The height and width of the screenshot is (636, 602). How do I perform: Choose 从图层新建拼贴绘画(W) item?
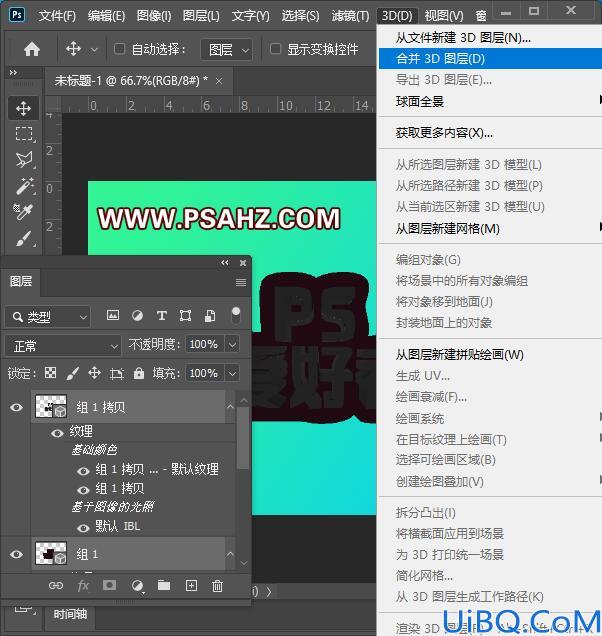[x=490, y=355]
